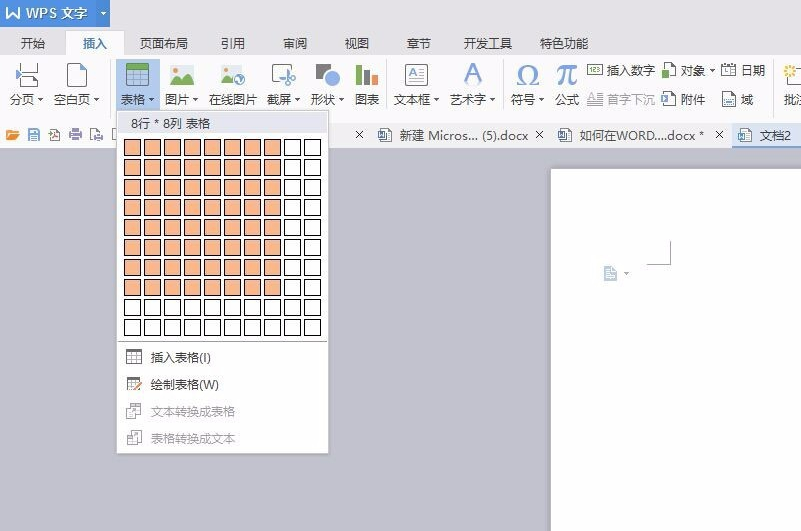Switch to the 视图 ribbon tab
801x531 pixels.
(357, 43)
